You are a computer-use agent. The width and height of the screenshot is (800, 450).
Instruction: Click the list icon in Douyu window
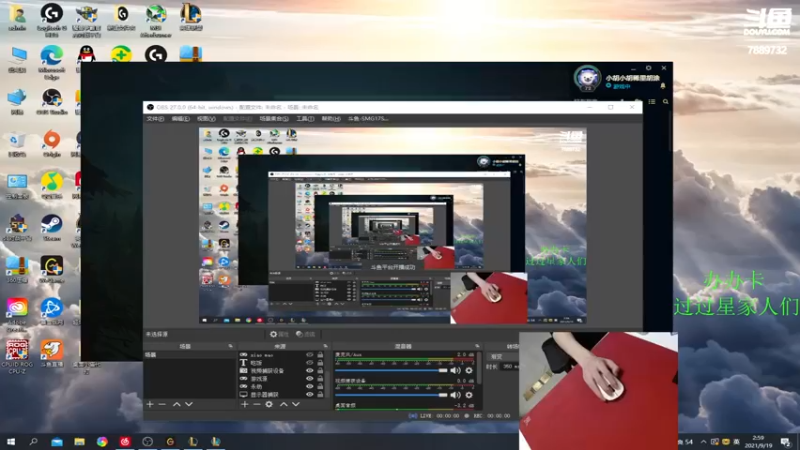[x=652, y=102]
